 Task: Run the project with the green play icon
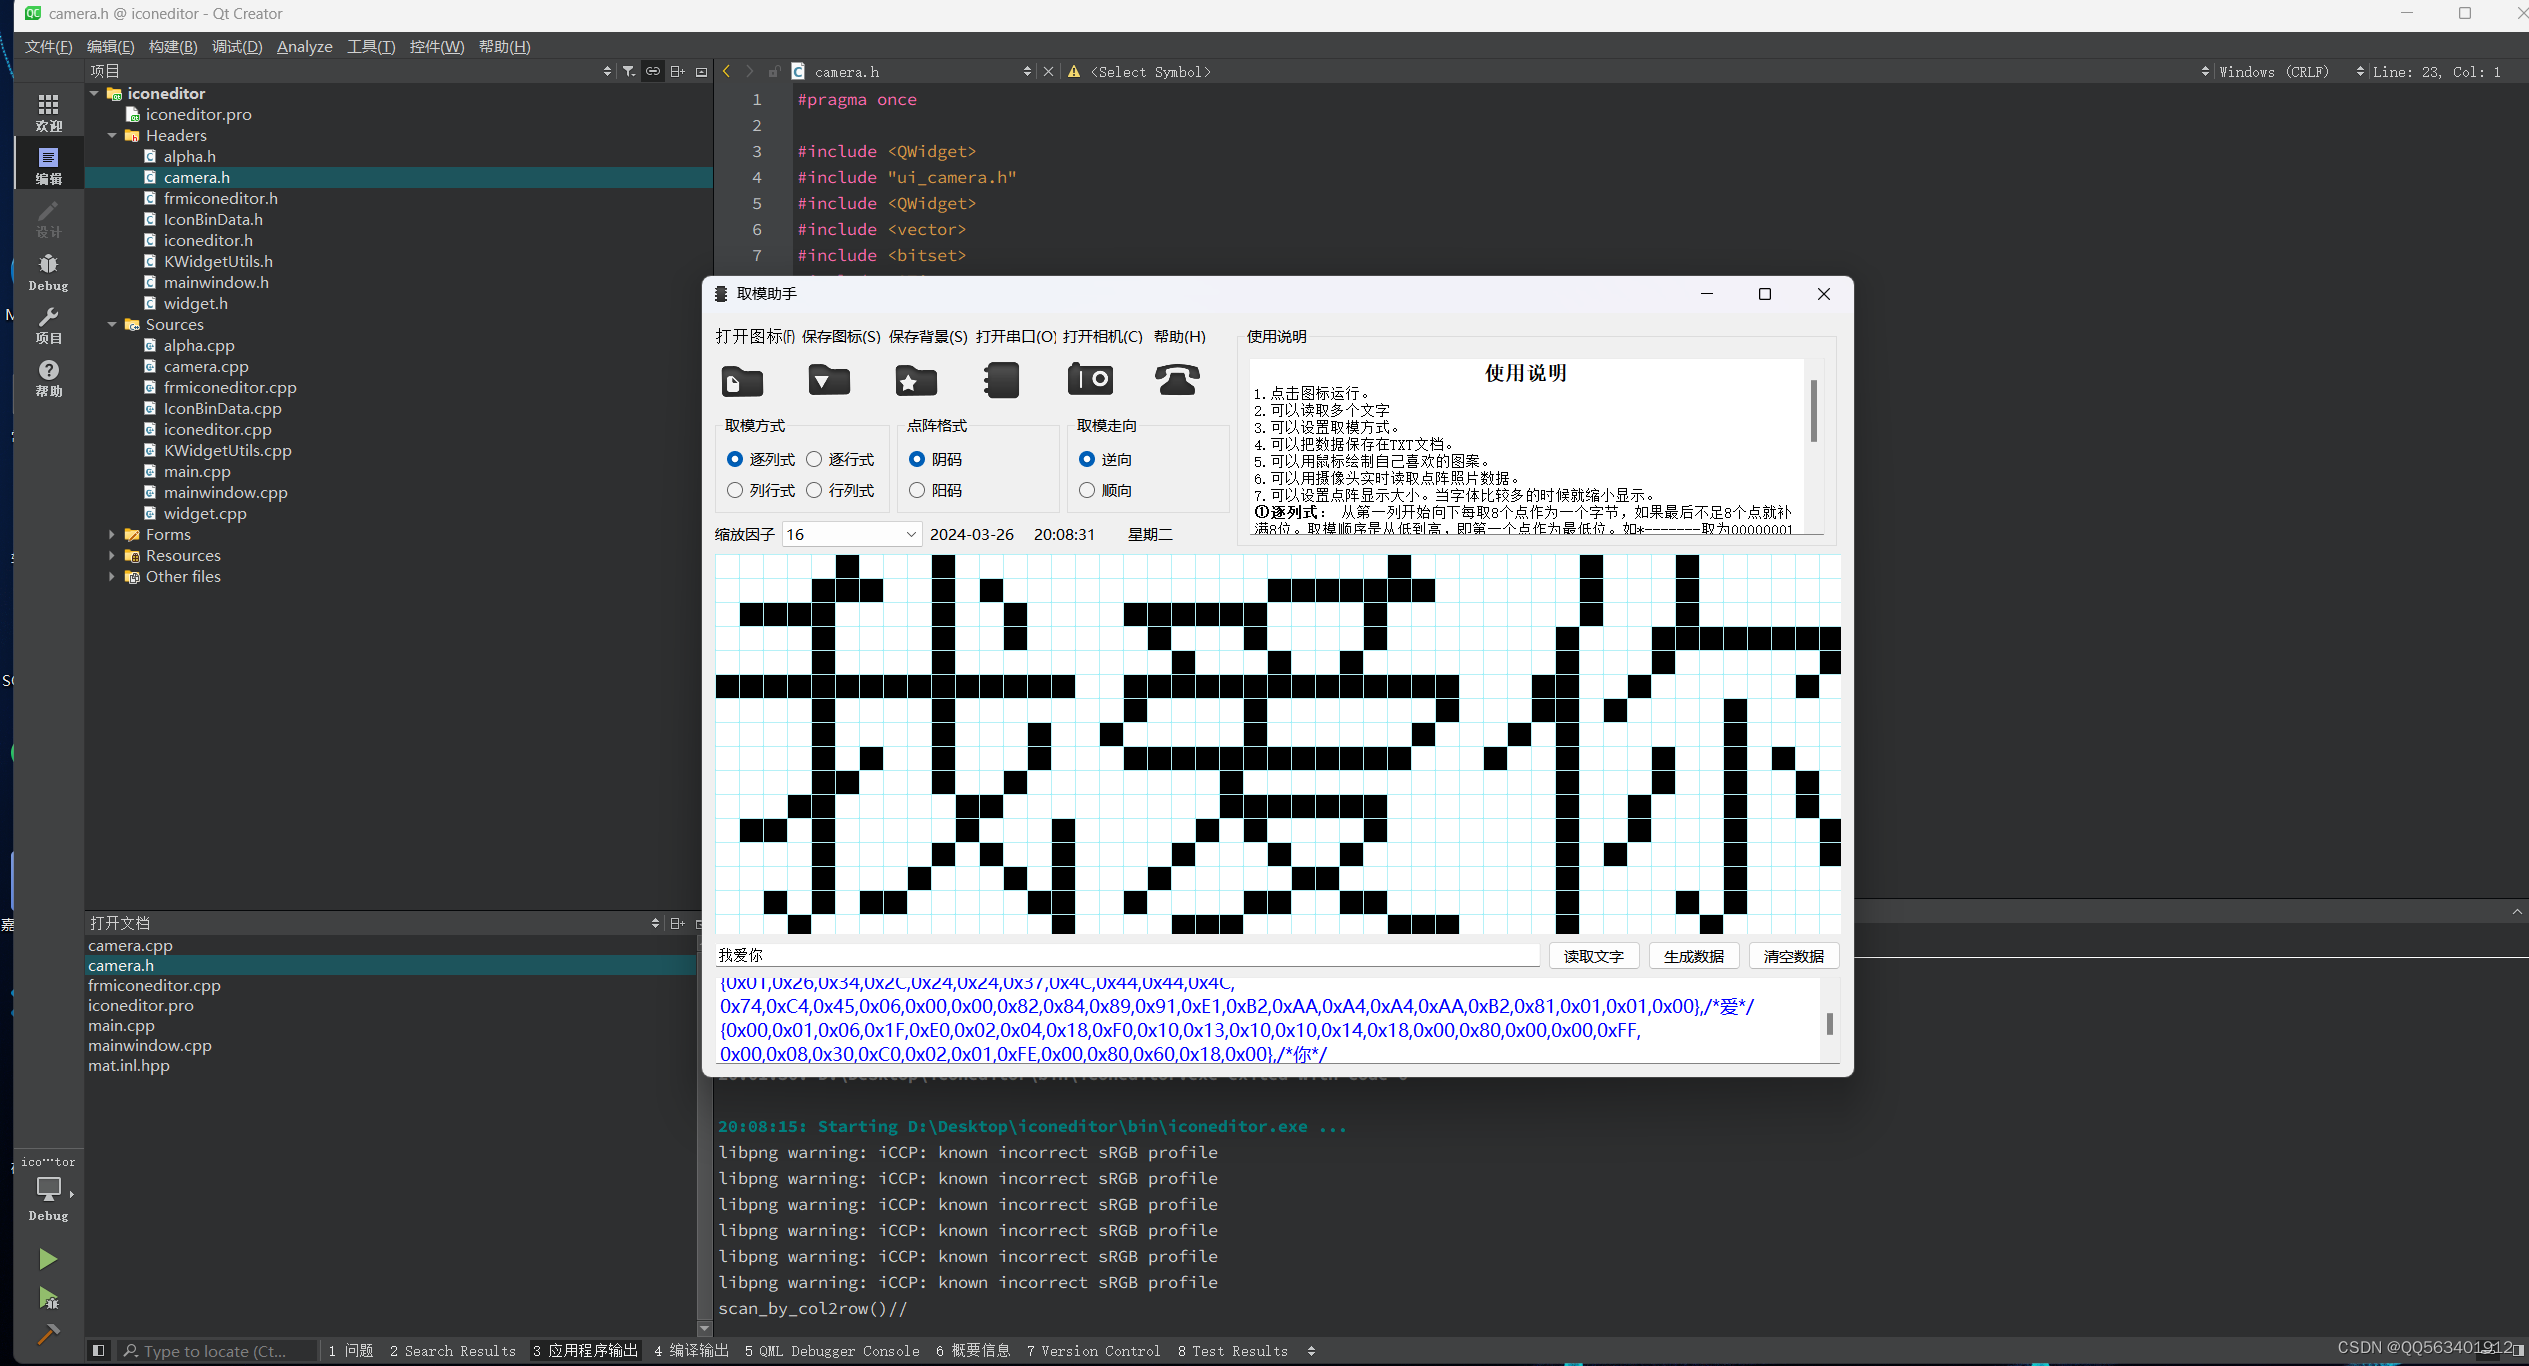(47, 1258)
